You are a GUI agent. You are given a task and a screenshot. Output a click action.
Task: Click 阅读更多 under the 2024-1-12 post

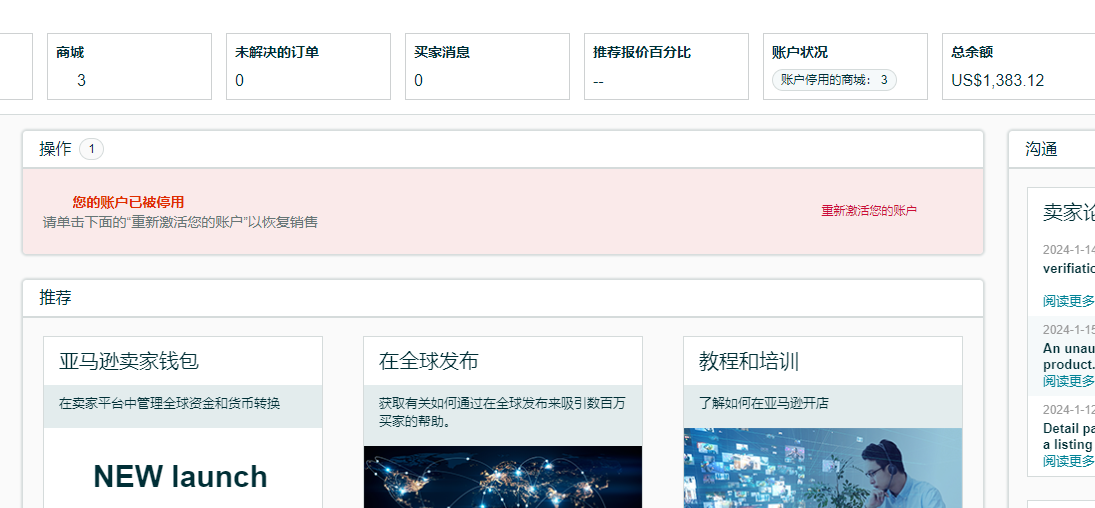[x=1068, y=460]
